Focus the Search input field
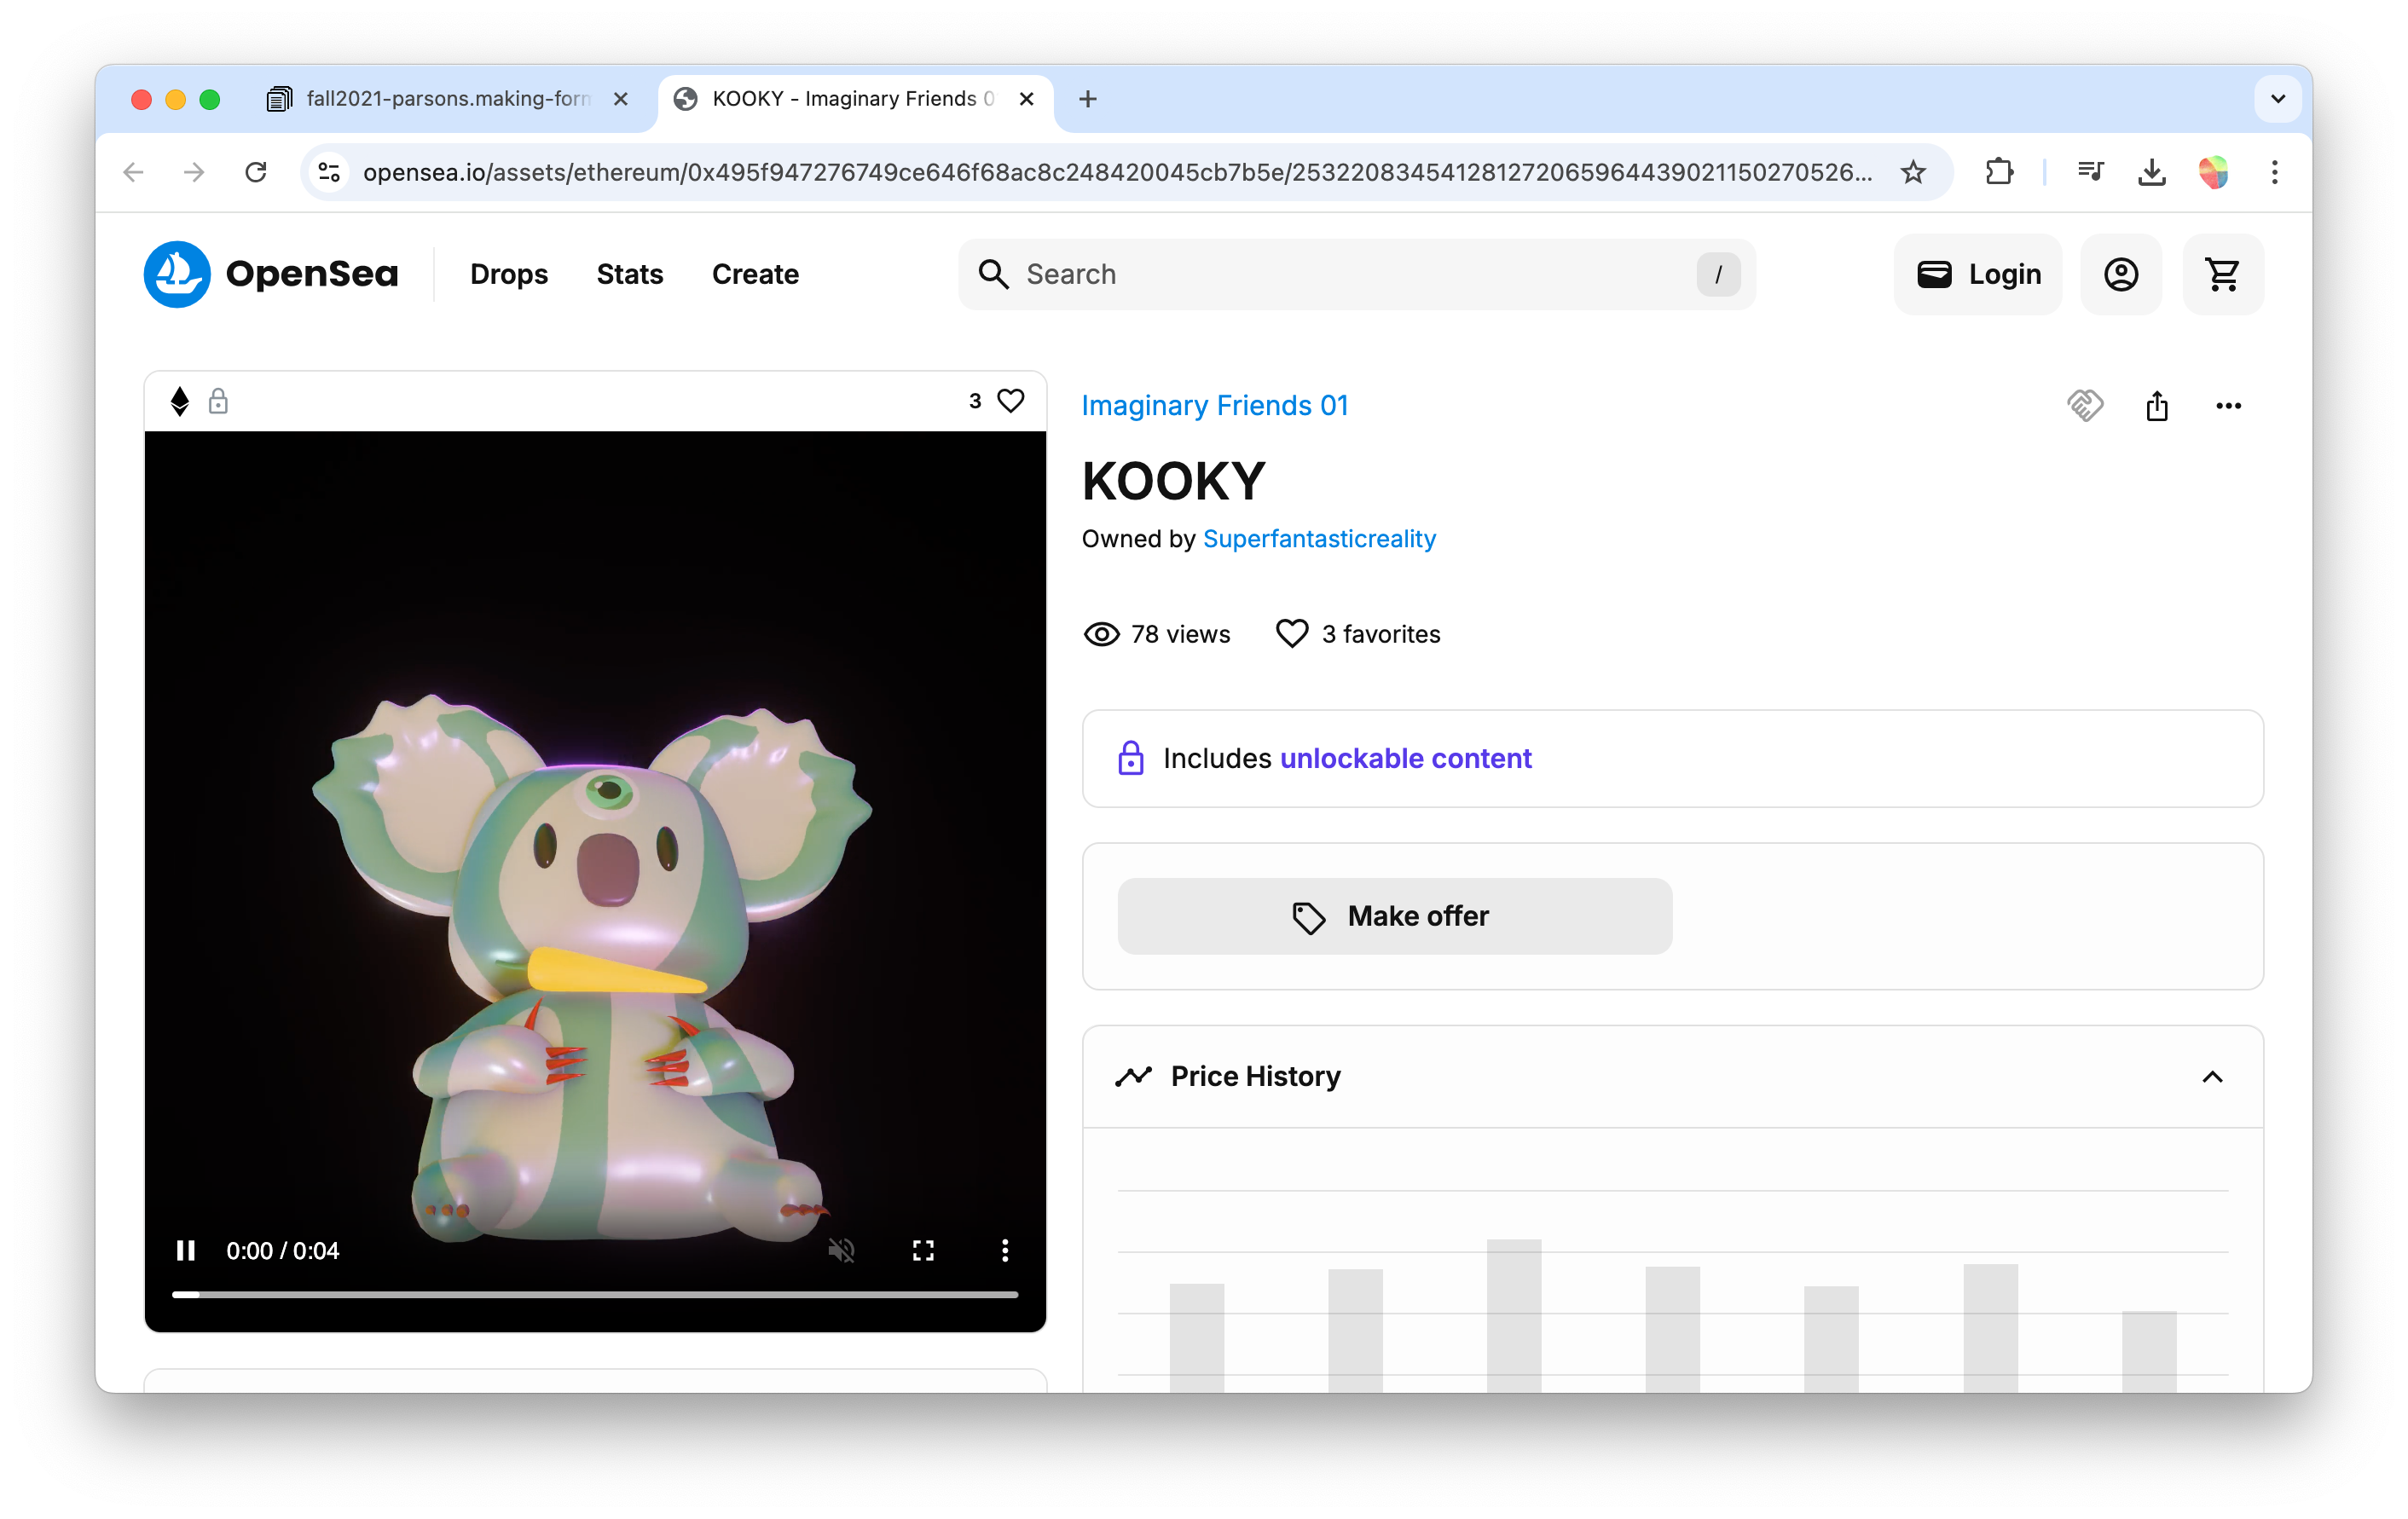Screen dimensions: 2408x1519 [x=1356, y=274]
